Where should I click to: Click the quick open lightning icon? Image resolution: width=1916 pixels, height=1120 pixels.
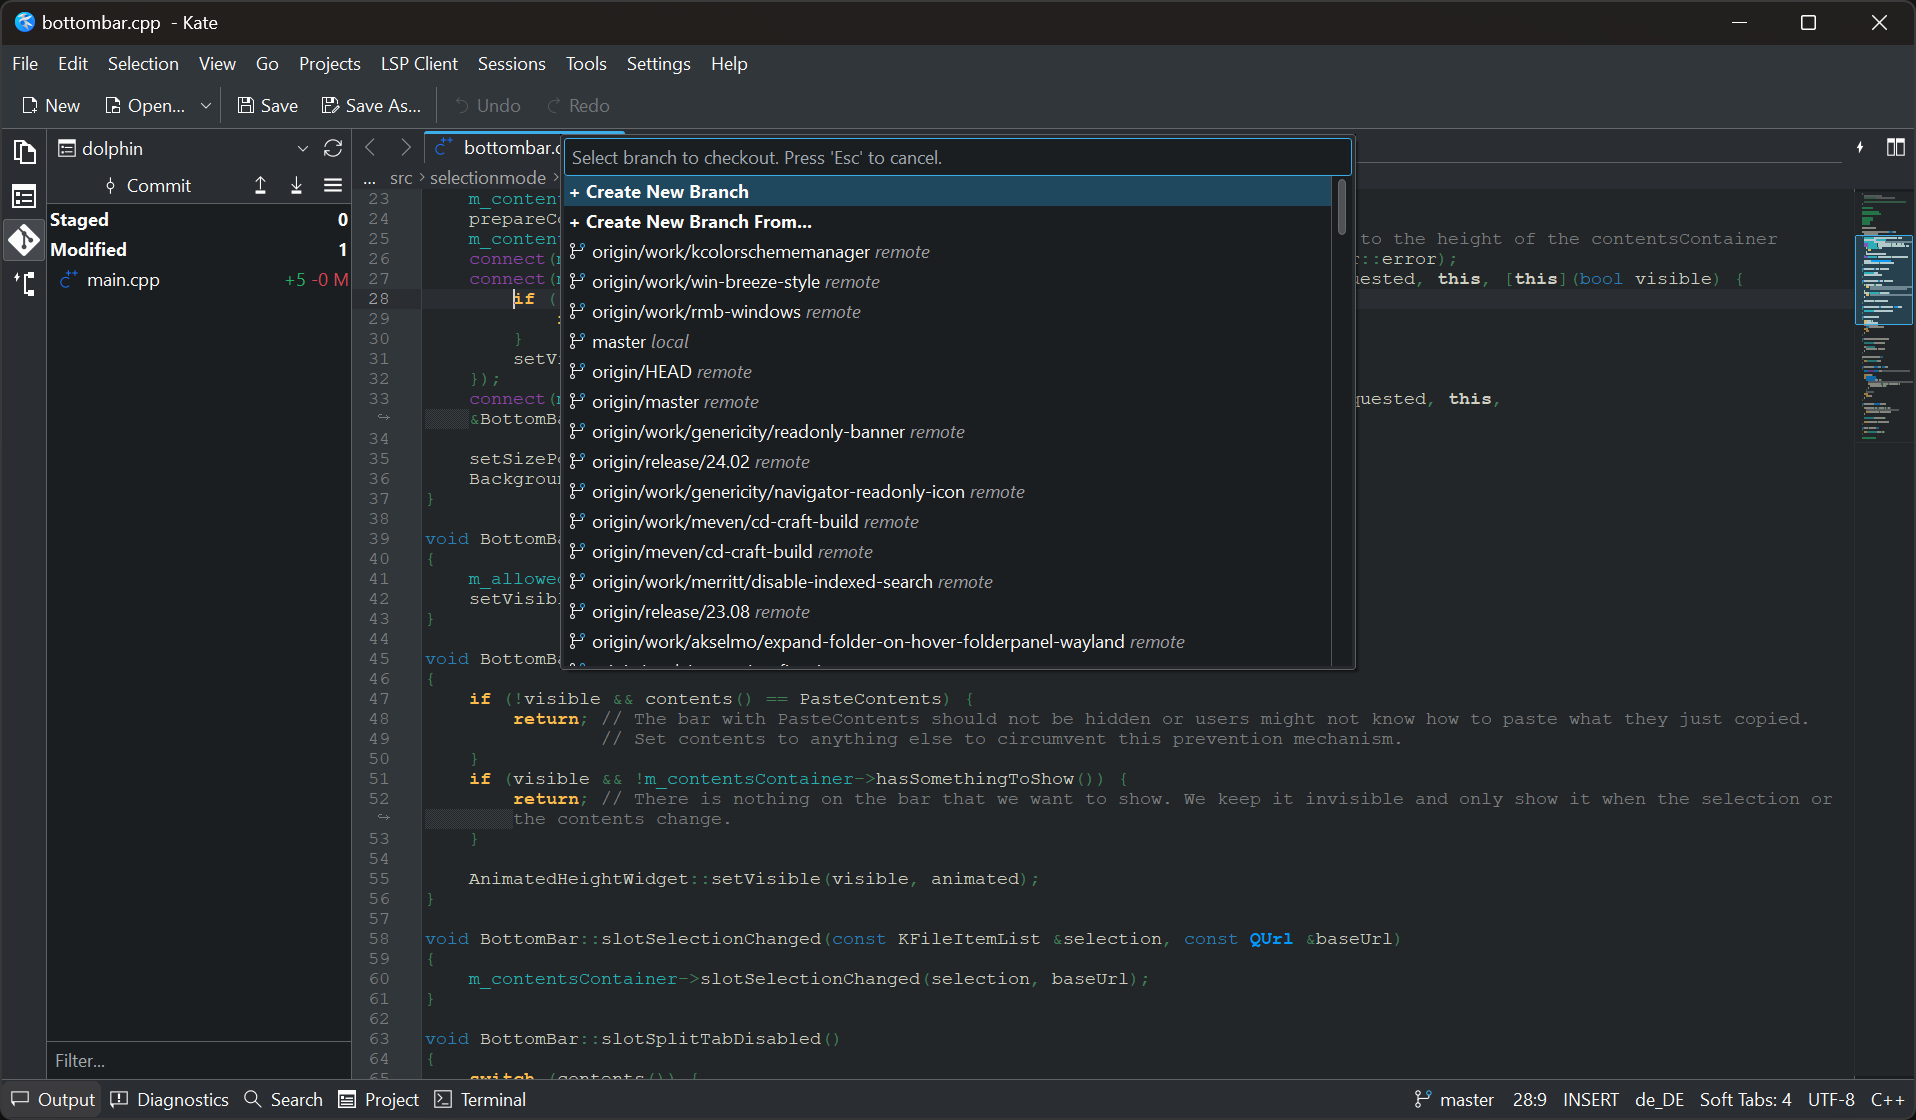[x=1860, y=148]
